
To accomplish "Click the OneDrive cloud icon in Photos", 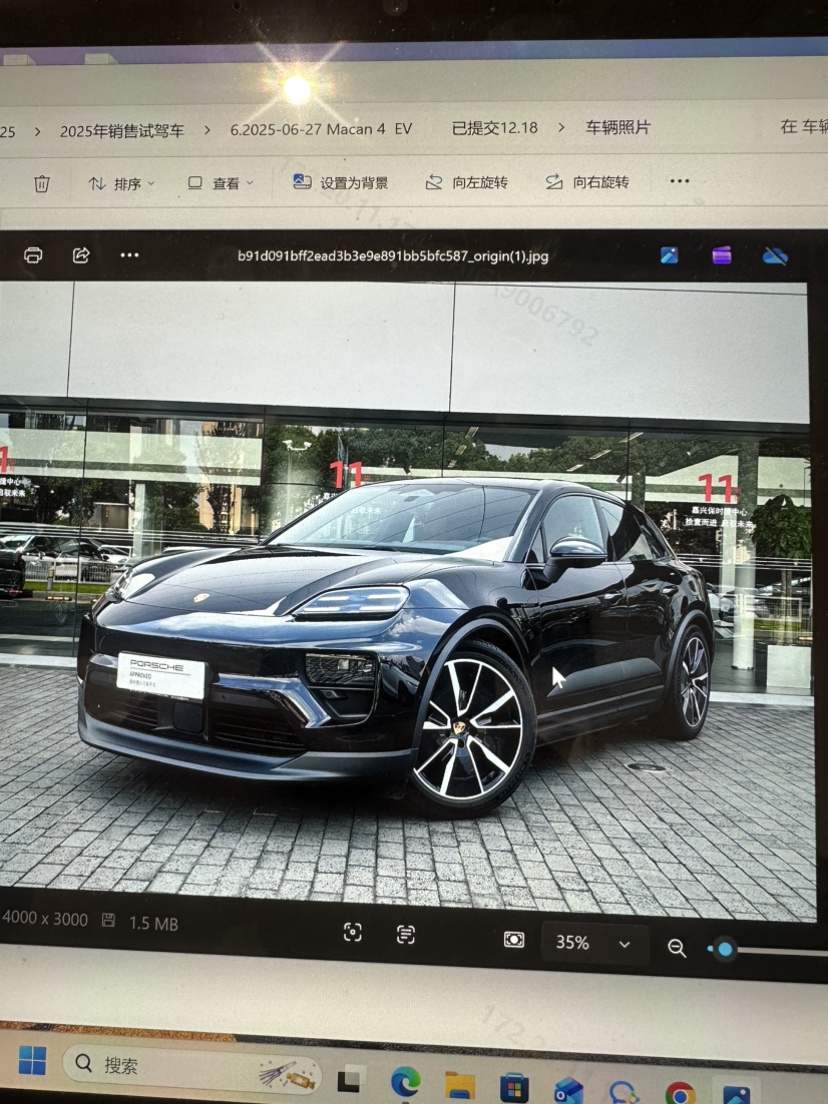I will [x=775, y=256].
